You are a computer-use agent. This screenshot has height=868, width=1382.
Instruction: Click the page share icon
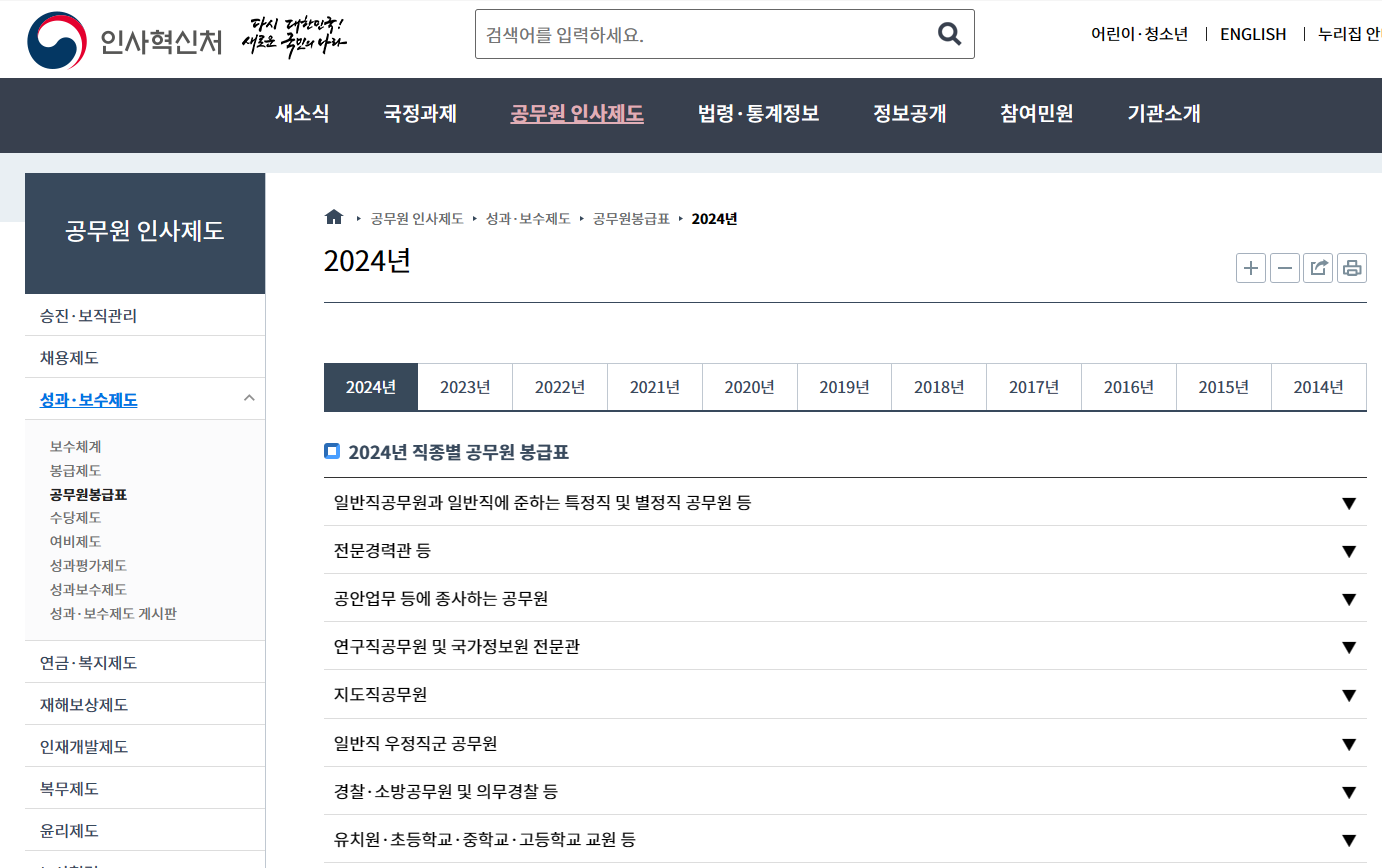(1318, 268)
